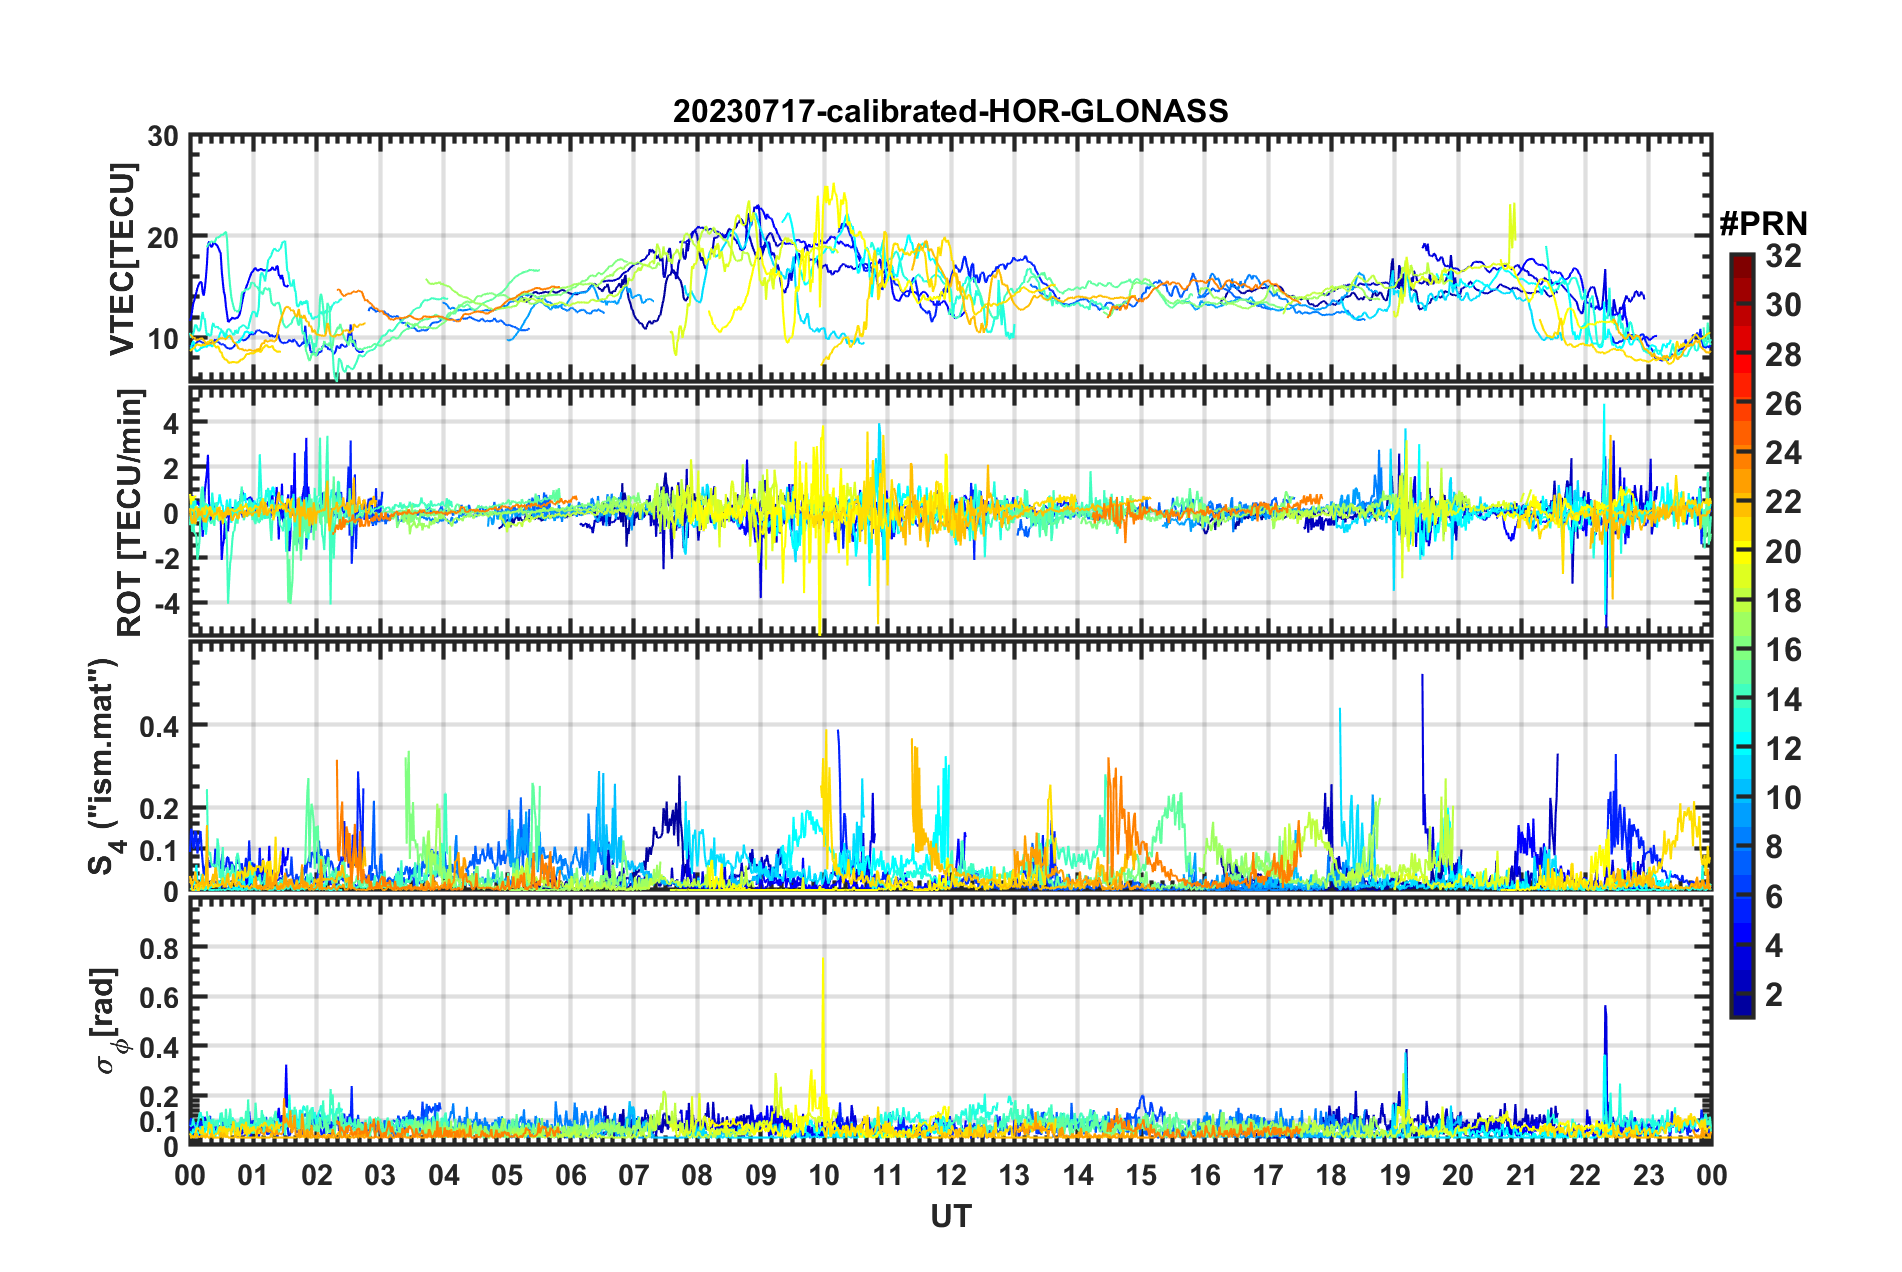Click the ROT [TECU/min] y-axis label
The image size is (1902, 1272).
click(x=130, y=513)
